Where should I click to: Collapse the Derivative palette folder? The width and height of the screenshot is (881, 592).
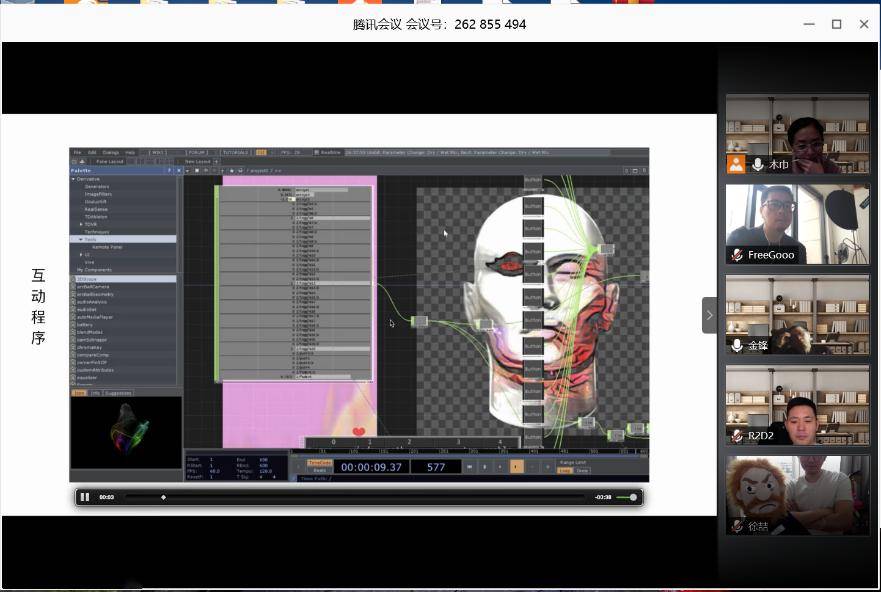coord(73,179)
